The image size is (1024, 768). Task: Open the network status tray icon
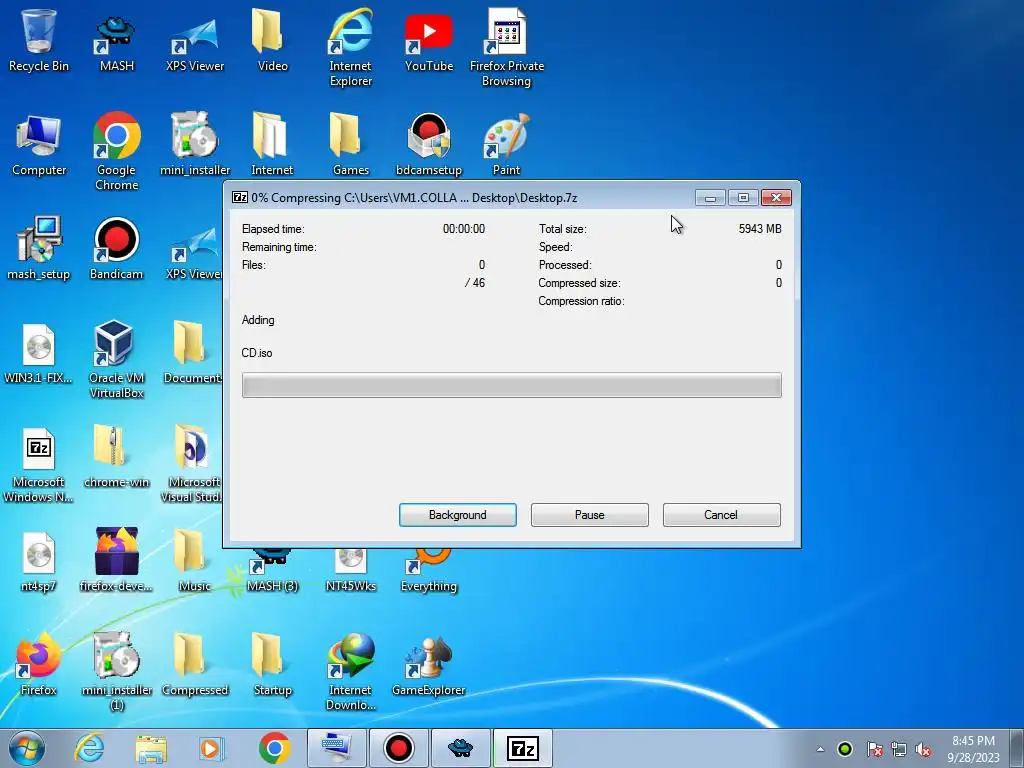click(899, 749)
